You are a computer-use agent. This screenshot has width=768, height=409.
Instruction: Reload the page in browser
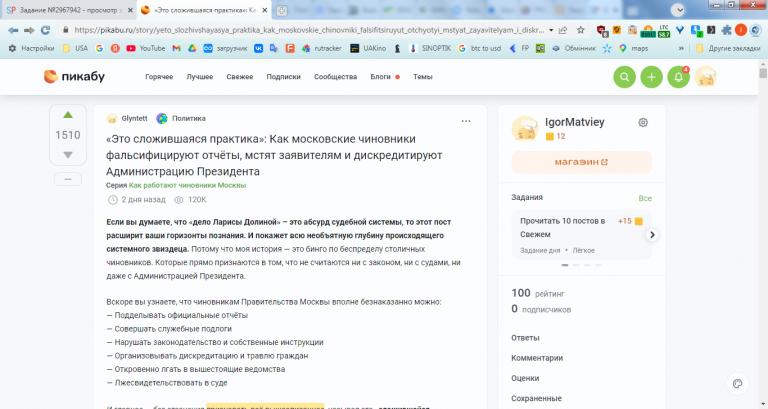point(46,30)
